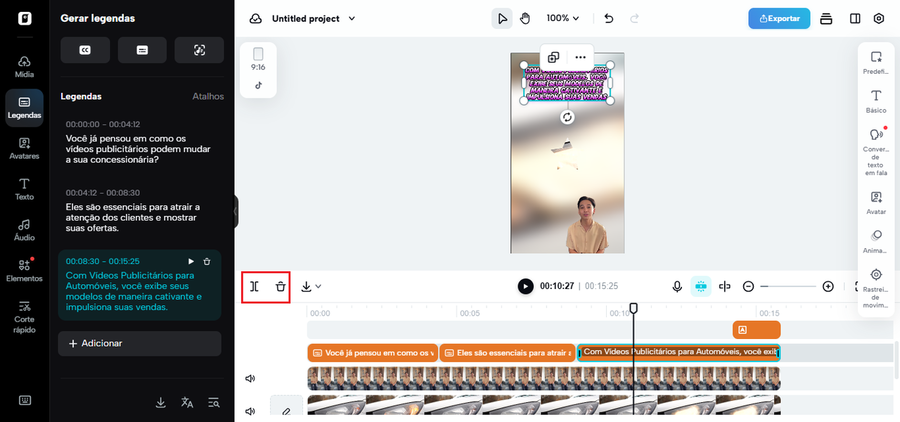Split the clip at the playhead
The image size is (900, 422).
254,286
